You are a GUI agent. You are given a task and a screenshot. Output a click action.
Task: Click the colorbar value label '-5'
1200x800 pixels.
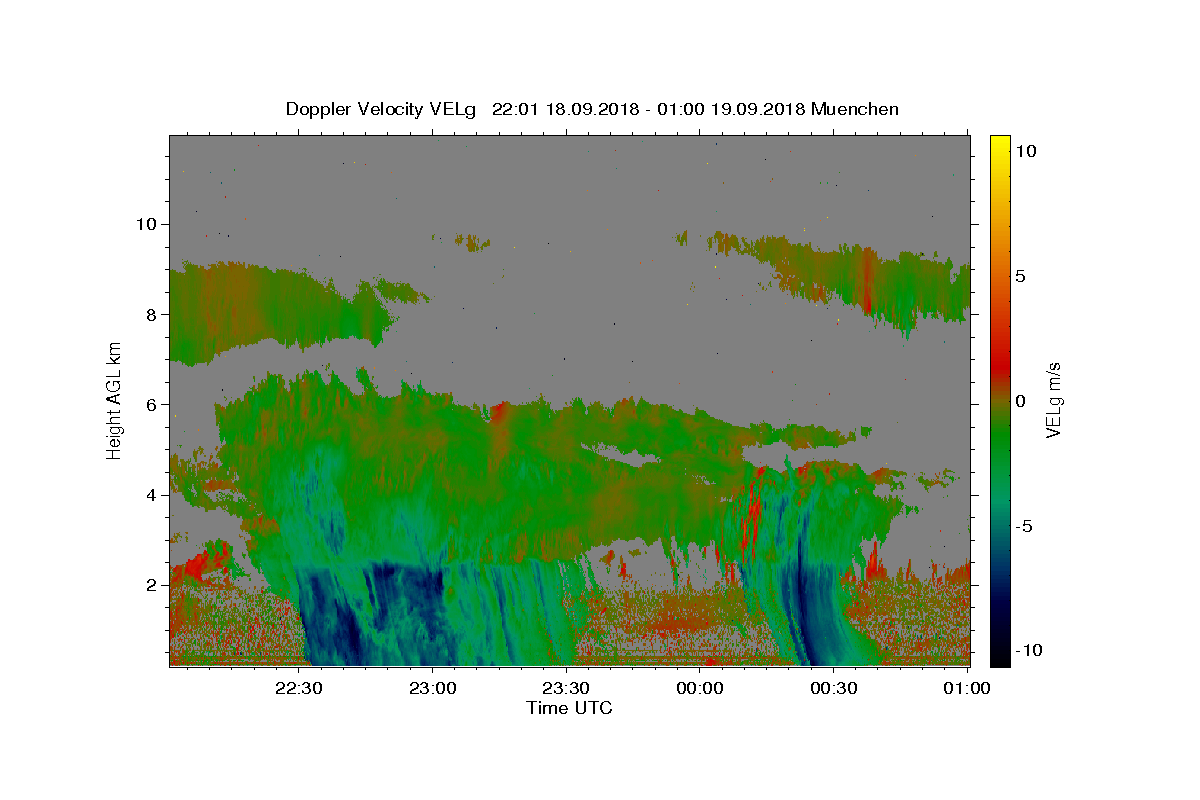pos(1025,526)
